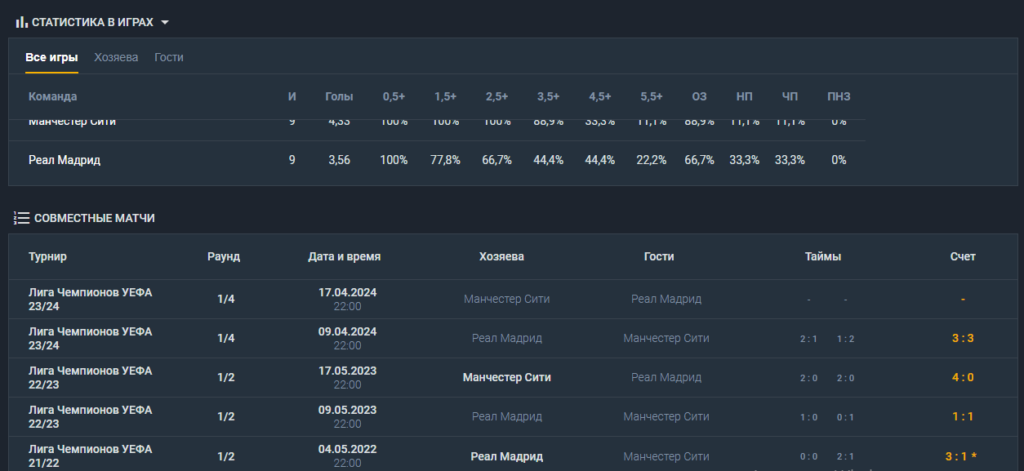Click Реал Мадрид guest in 17.04.2024 match
This screenshot has height=471, width=1024.
point(666,299)
